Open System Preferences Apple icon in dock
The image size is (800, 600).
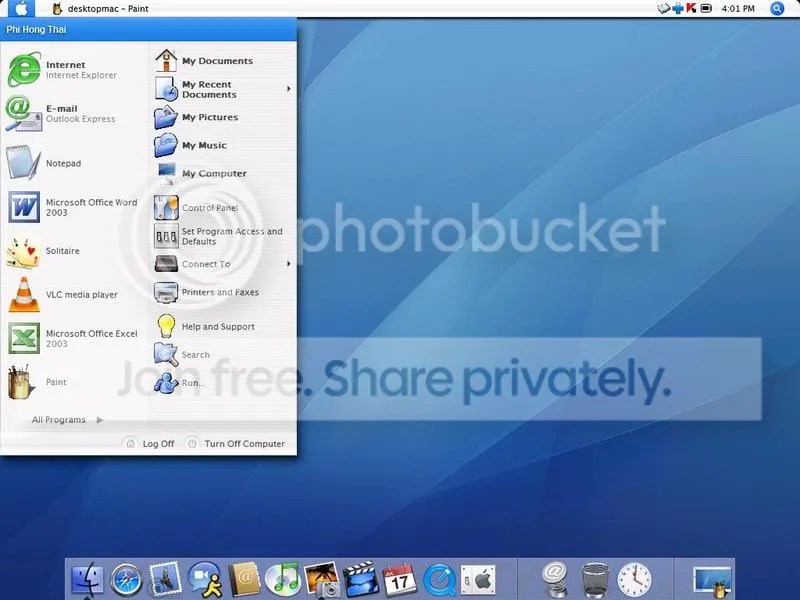click(478, 580)
